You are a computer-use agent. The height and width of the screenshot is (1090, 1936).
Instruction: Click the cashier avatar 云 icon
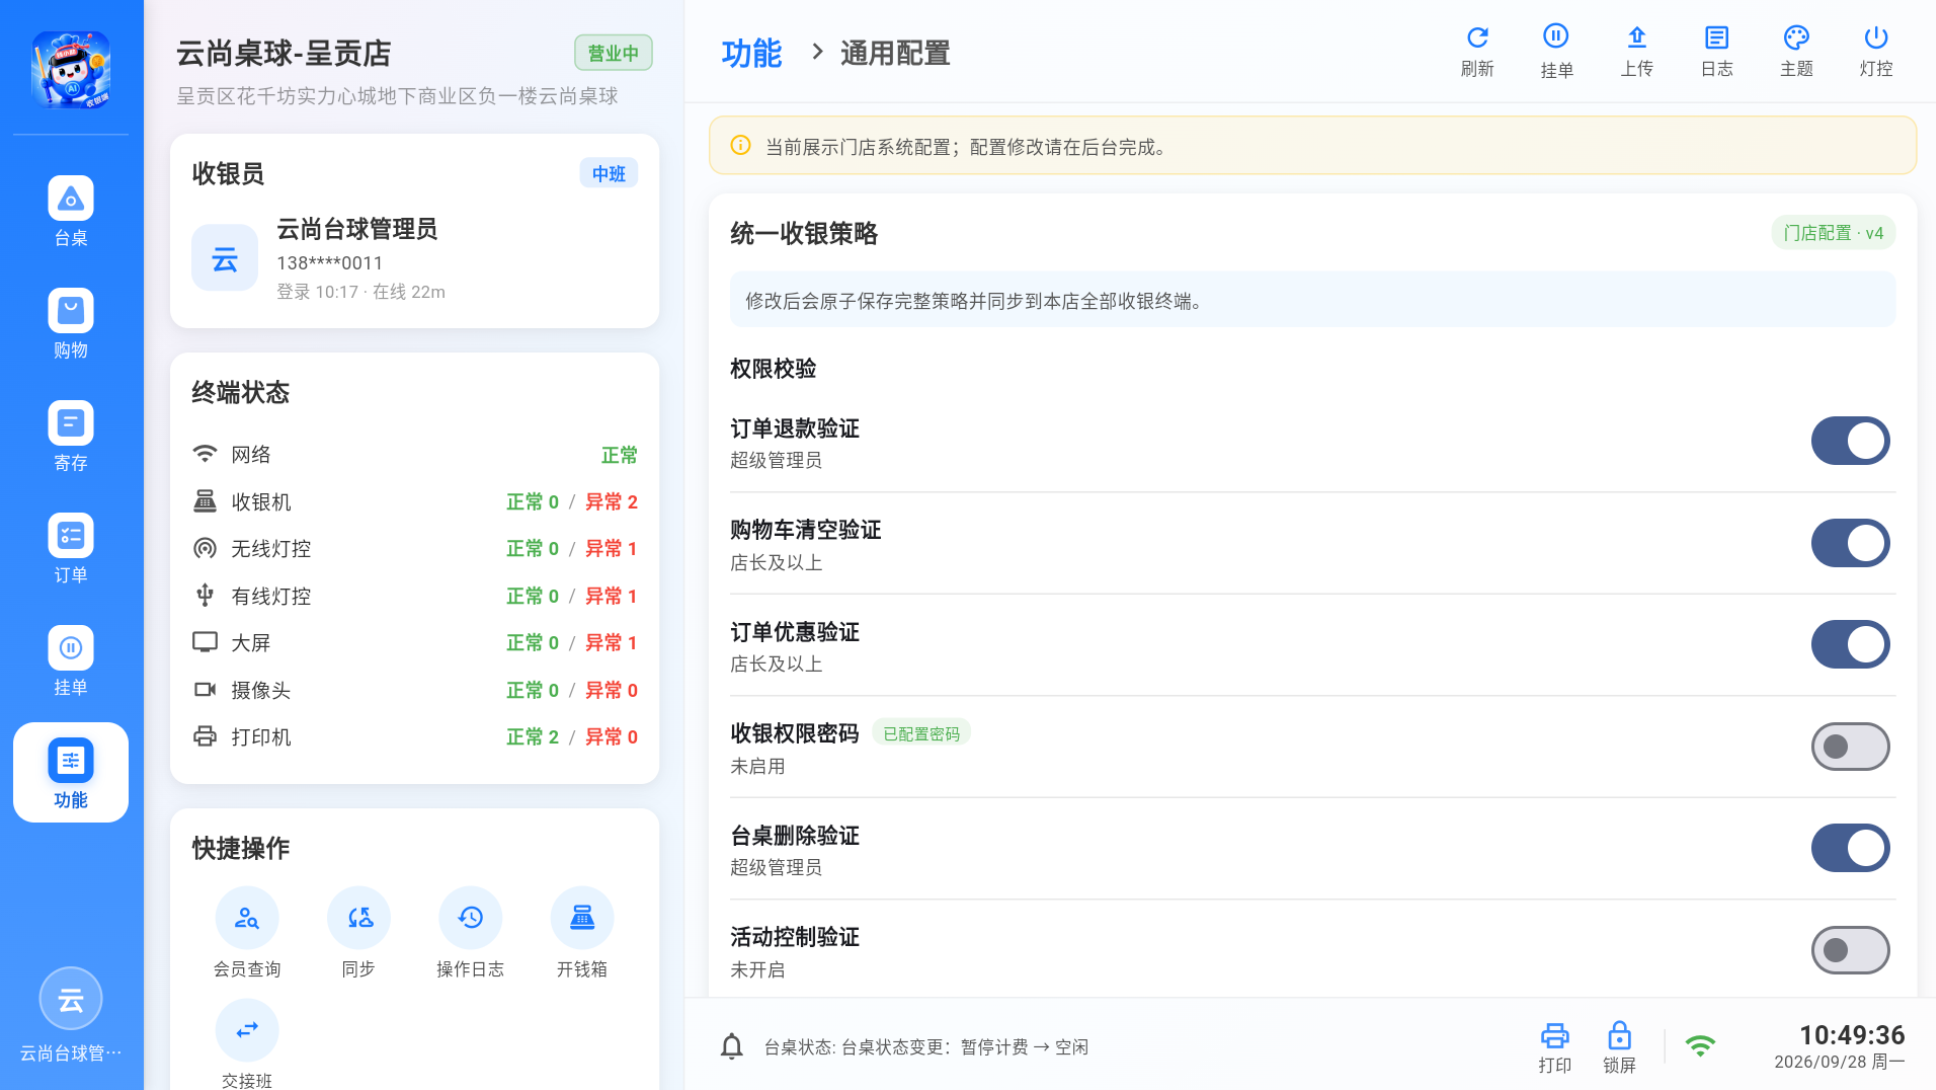click(x=225, y=258)
